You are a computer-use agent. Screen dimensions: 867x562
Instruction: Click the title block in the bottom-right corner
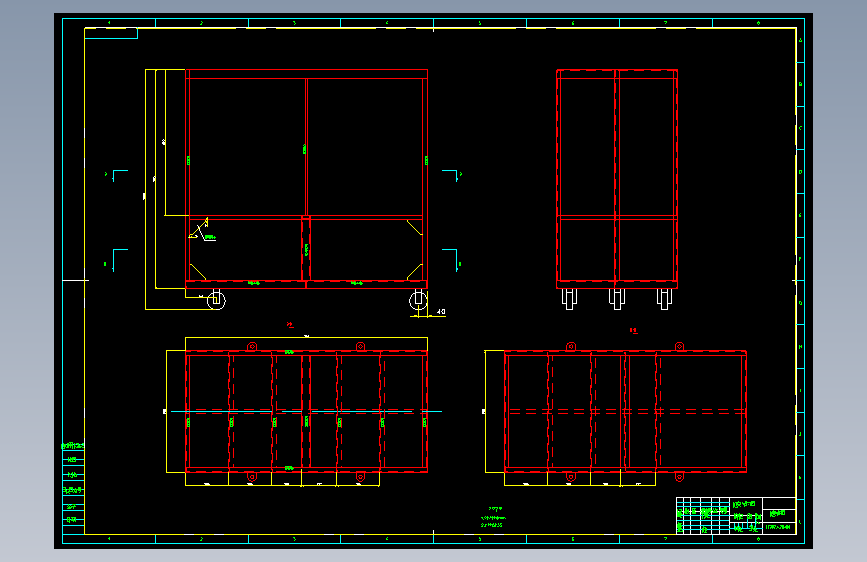736,516
